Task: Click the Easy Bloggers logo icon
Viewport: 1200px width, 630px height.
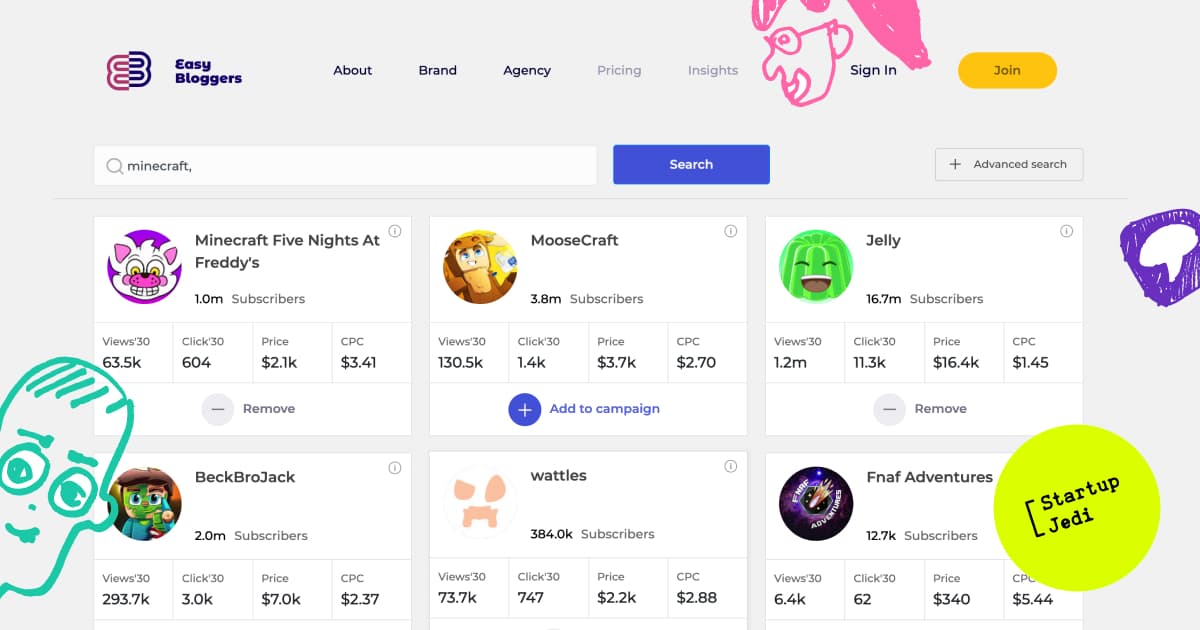Action: [129, 71]
